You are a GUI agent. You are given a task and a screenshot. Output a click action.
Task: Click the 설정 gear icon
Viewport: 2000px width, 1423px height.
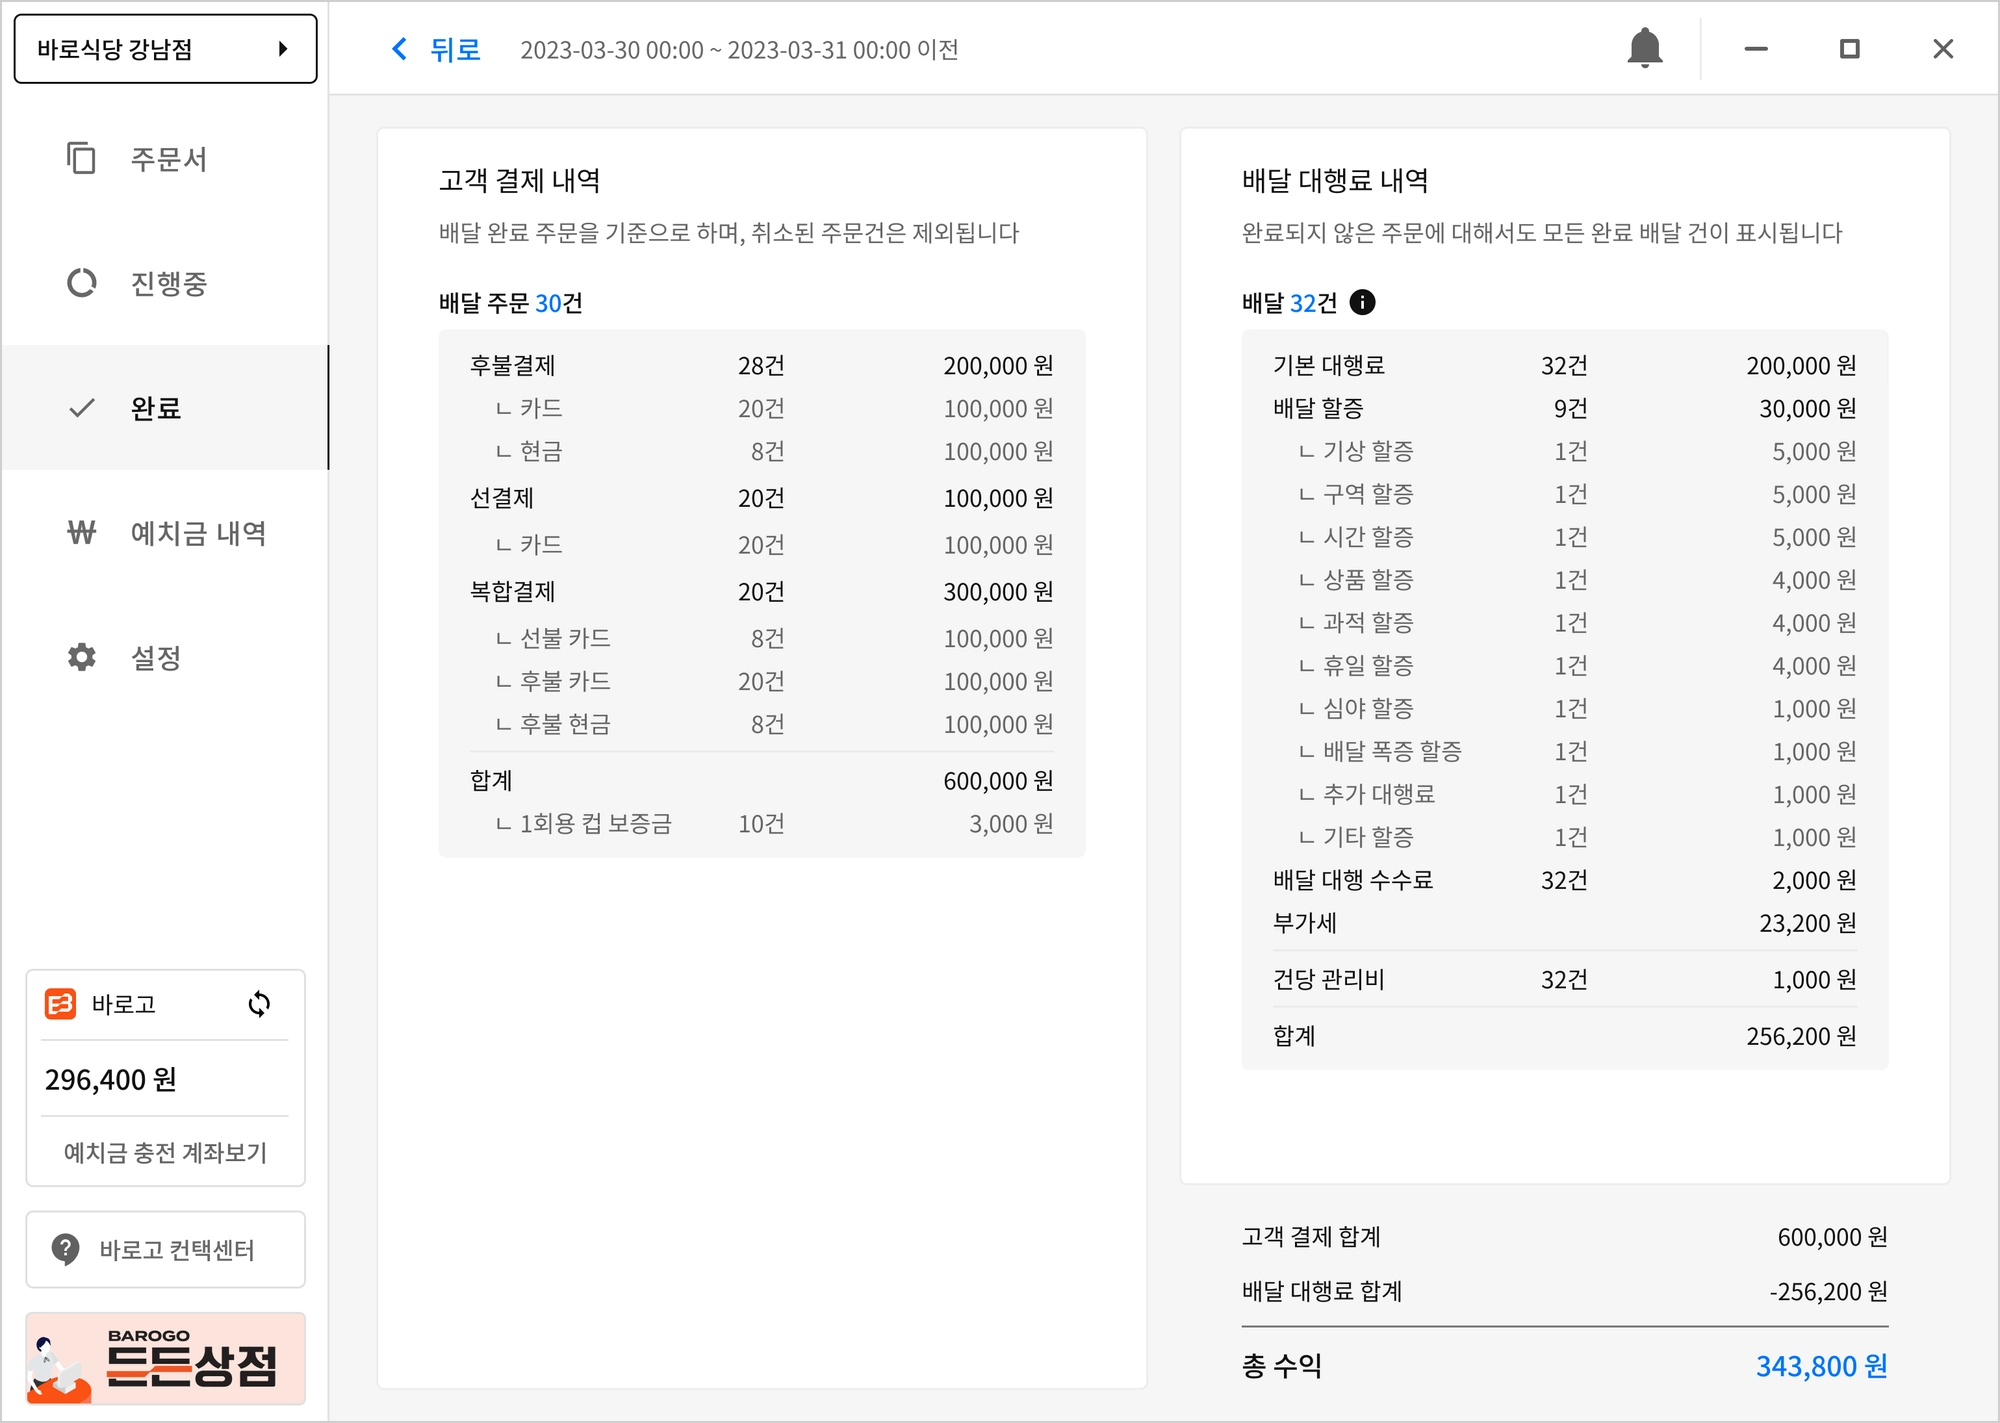pos(81,657)
